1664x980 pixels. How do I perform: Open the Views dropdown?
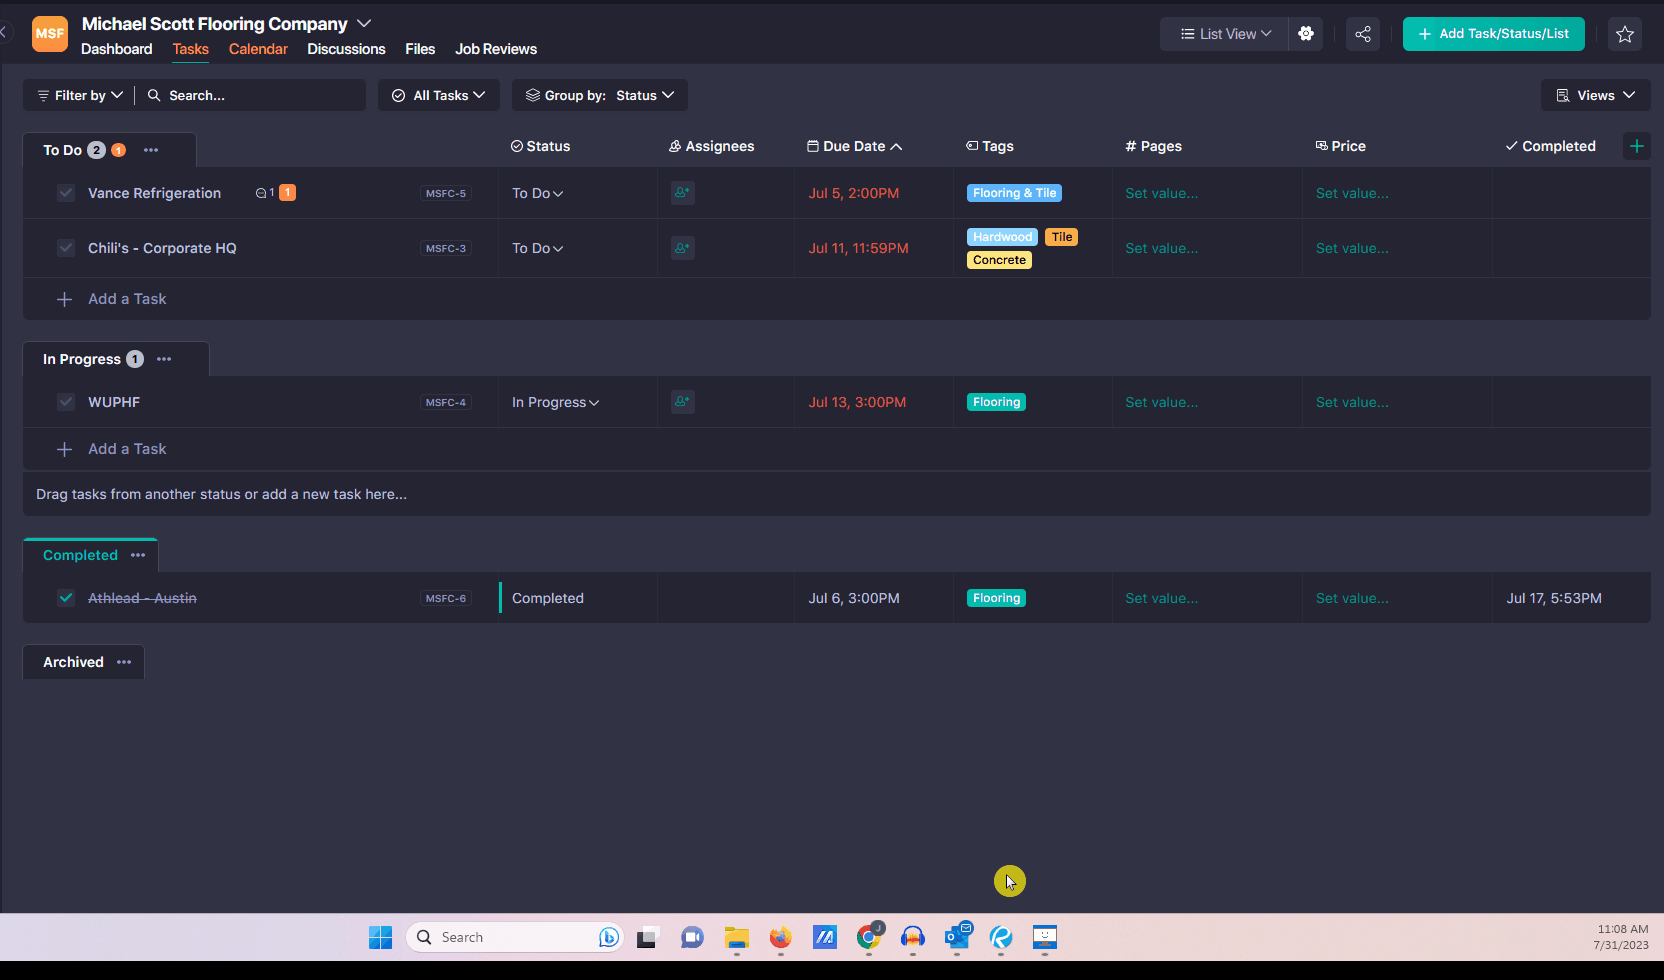pyautogui.click(x=1596, y=95)
